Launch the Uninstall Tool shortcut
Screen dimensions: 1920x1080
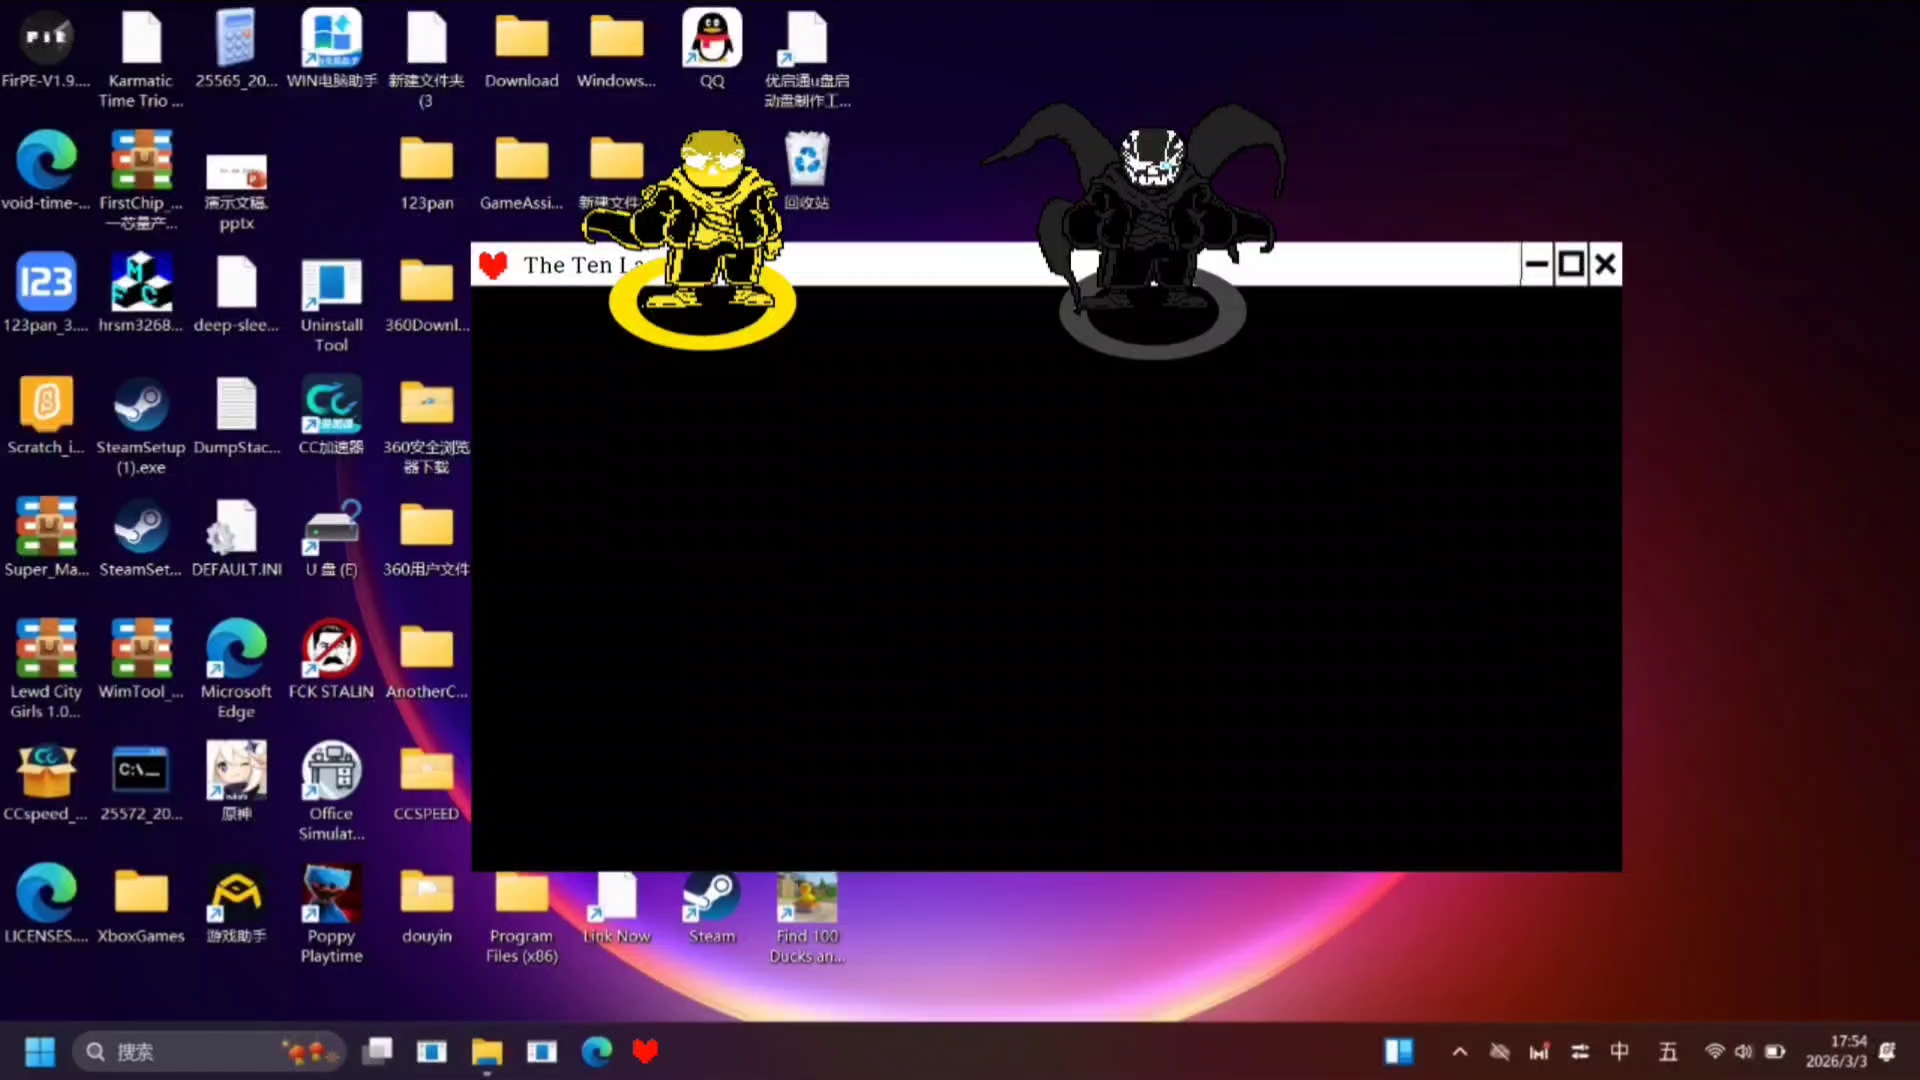click(332, 284)
